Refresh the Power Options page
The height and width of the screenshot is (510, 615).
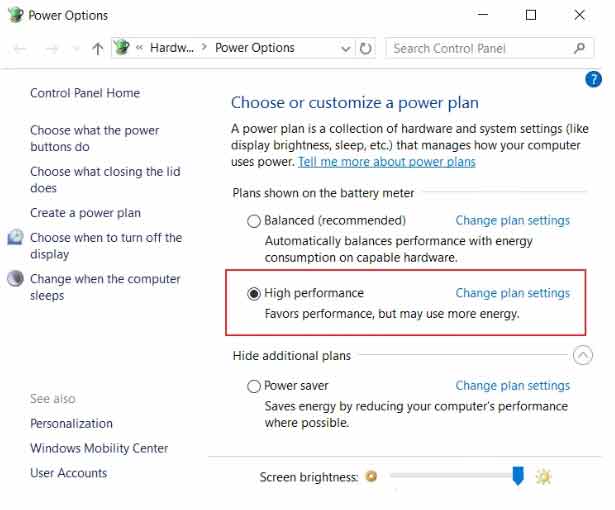coord(366,48)
